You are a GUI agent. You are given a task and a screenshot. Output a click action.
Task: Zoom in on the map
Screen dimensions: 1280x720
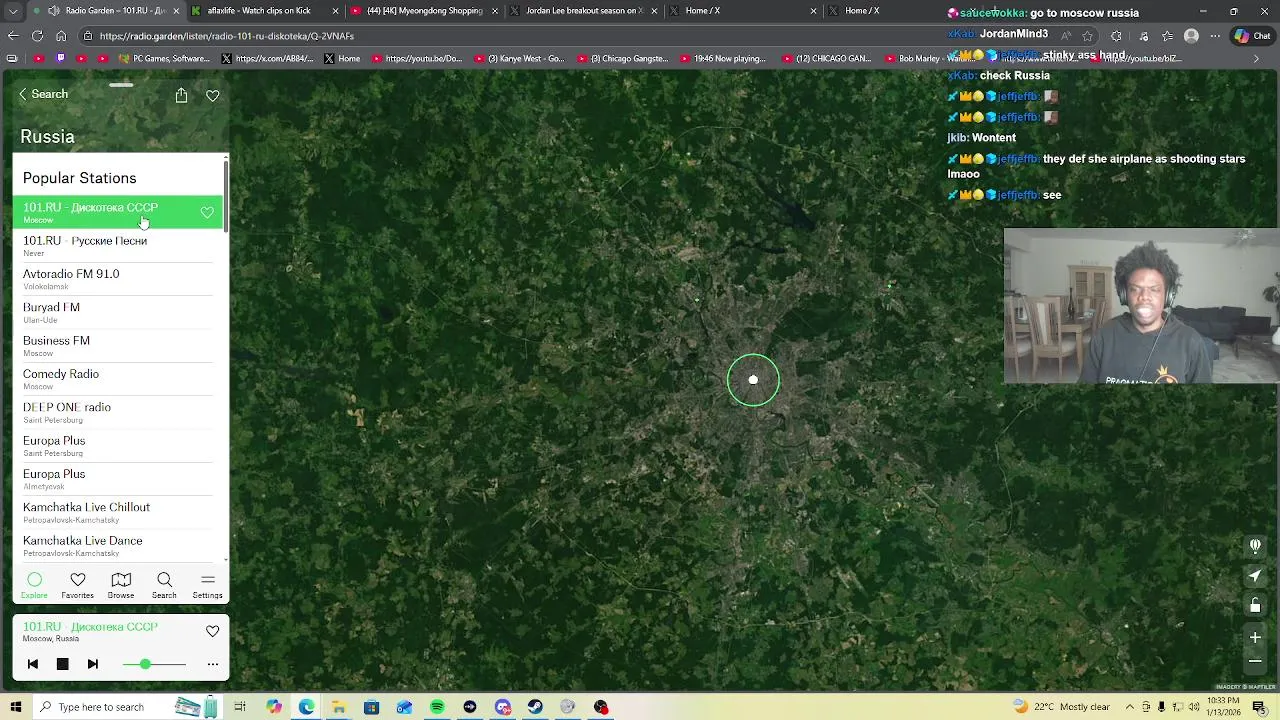point(1255,637)
